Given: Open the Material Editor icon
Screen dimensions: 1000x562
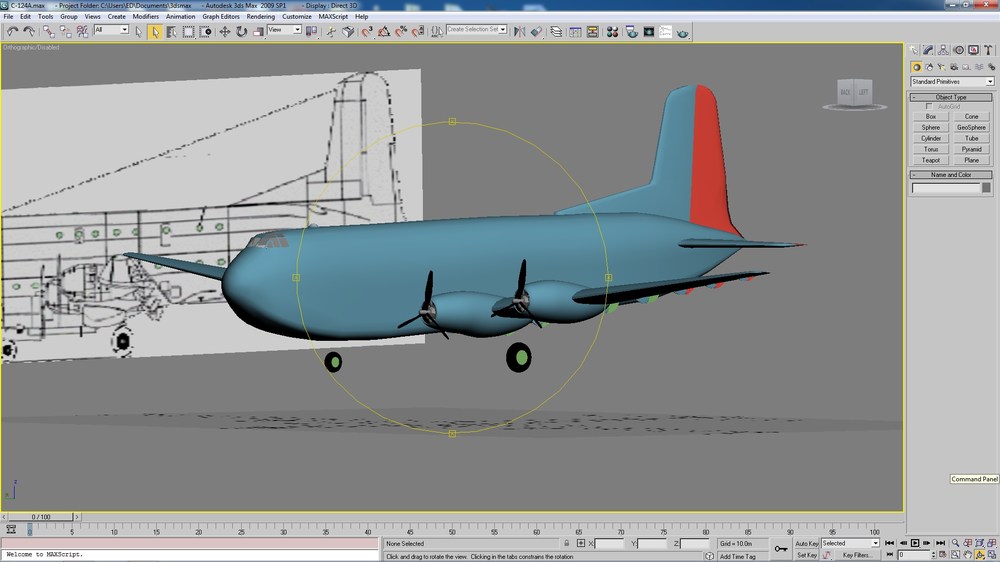Looking at the screenshot, I should [612, 31].
